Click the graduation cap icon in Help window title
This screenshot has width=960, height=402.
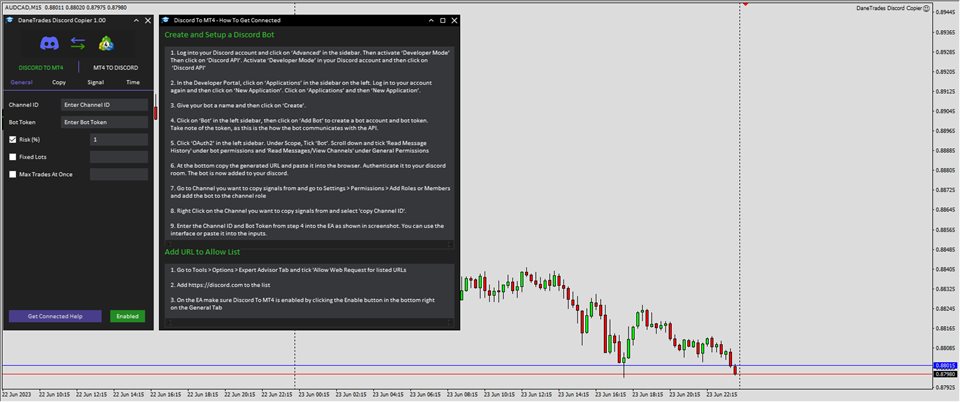[165, 20]
